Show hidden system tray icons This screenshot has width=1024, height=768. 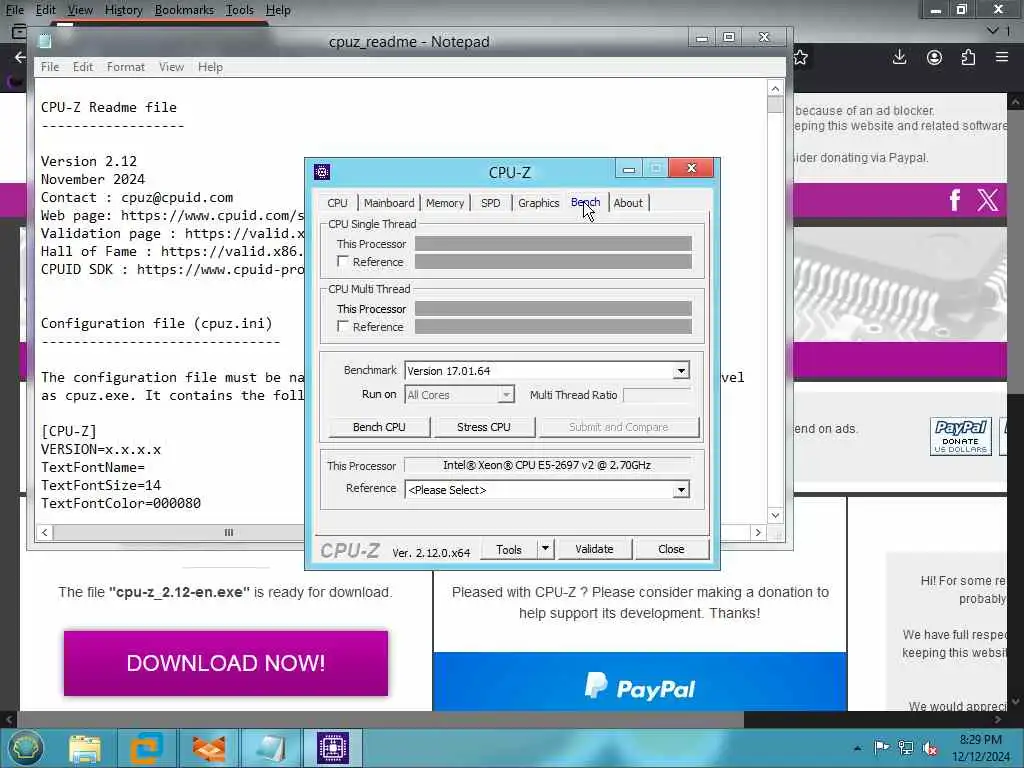857,748
